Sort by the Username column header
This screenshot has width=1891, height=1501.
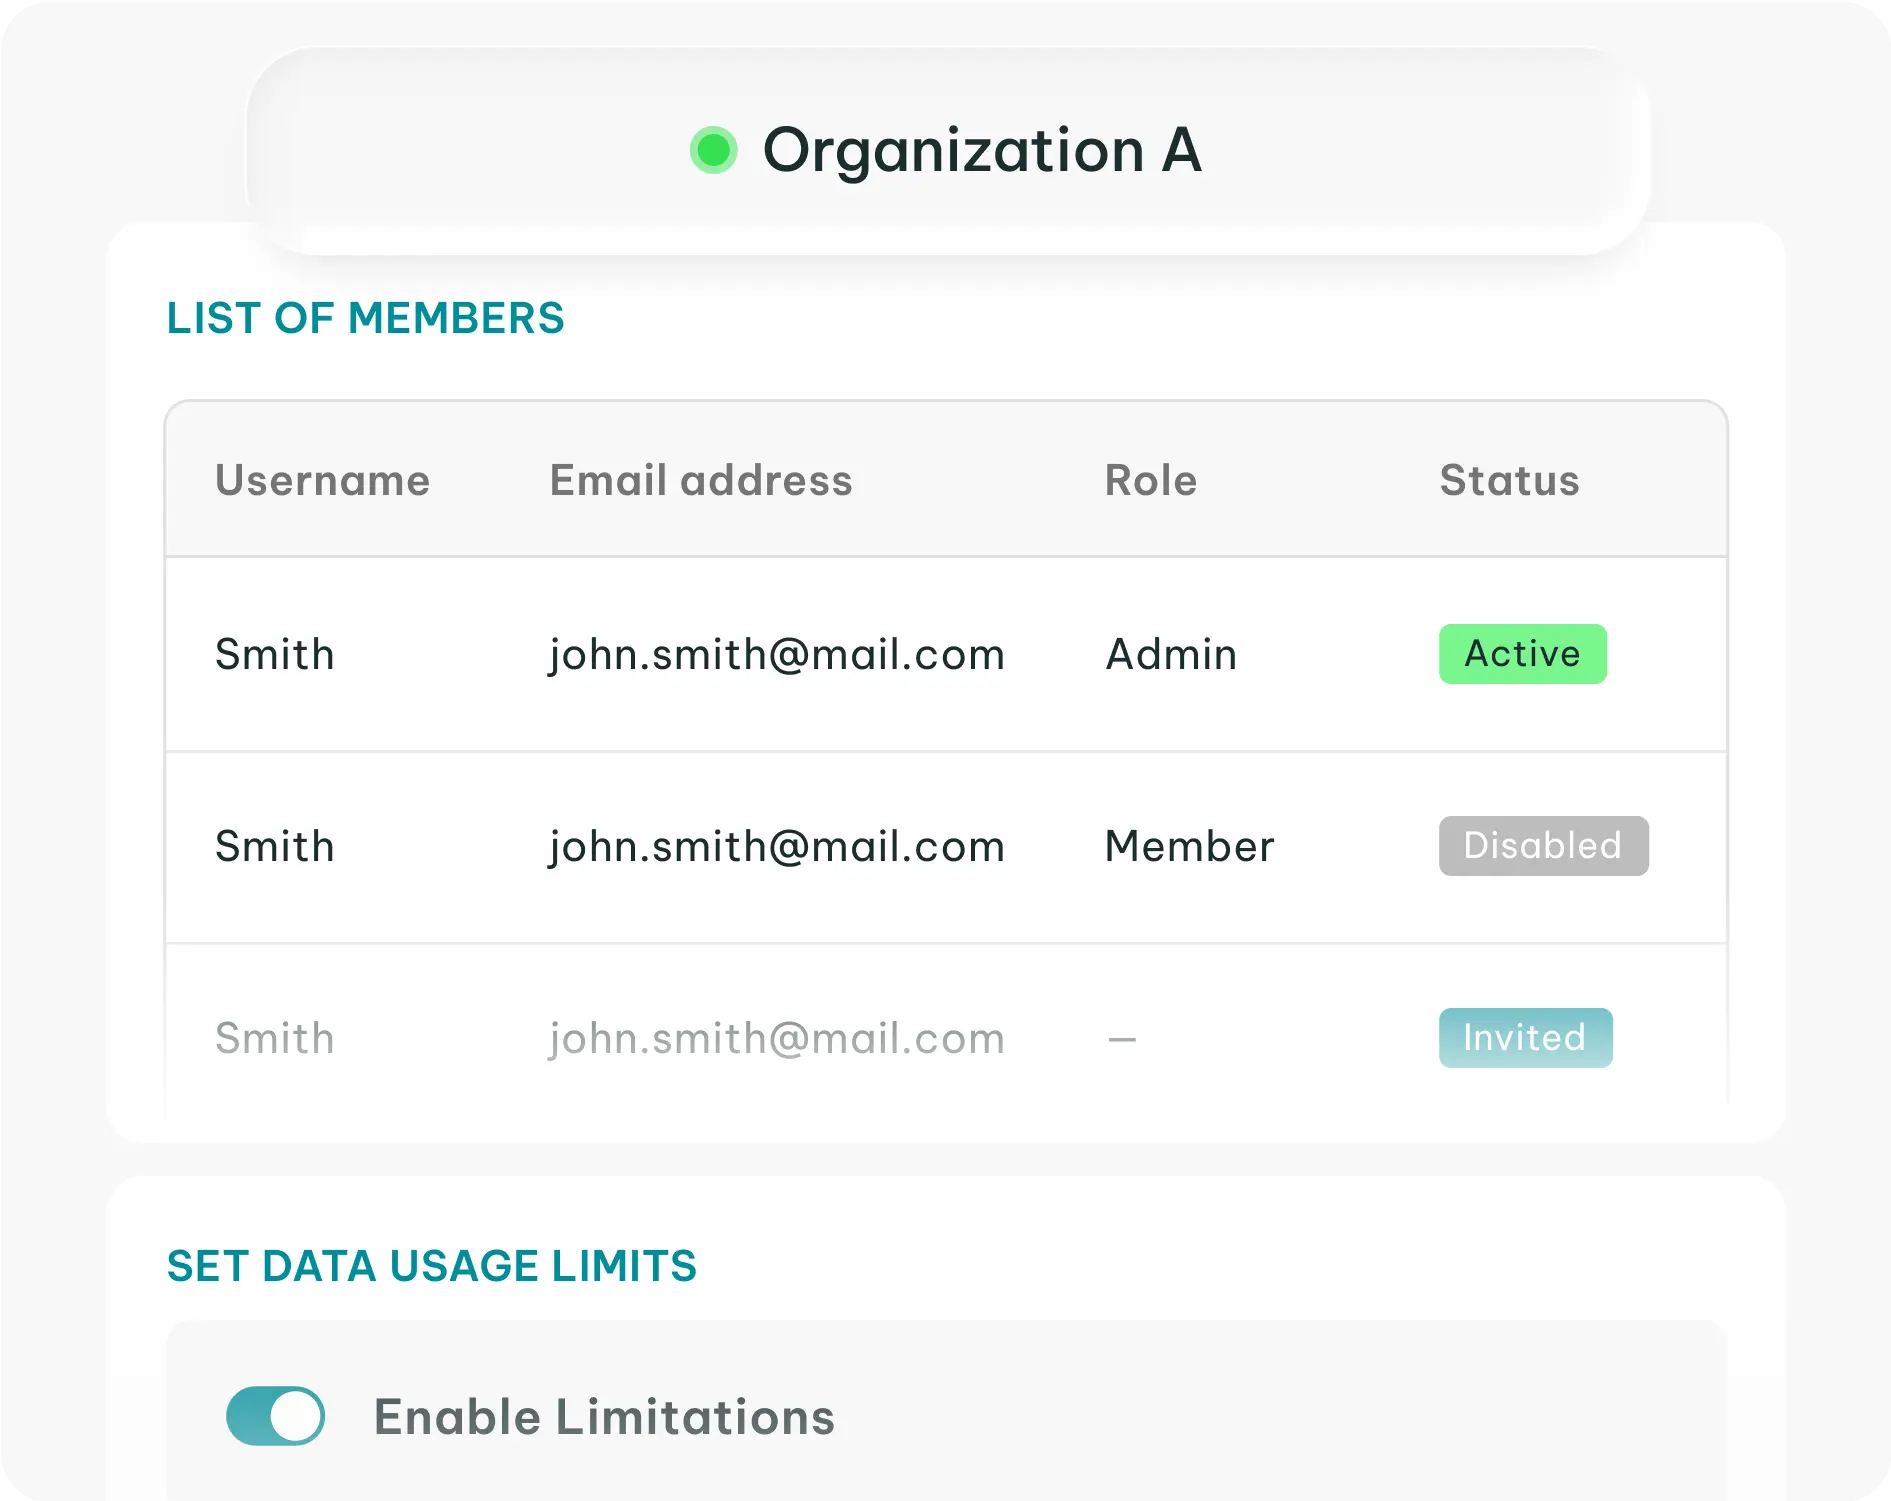click(x=322, y=480)
